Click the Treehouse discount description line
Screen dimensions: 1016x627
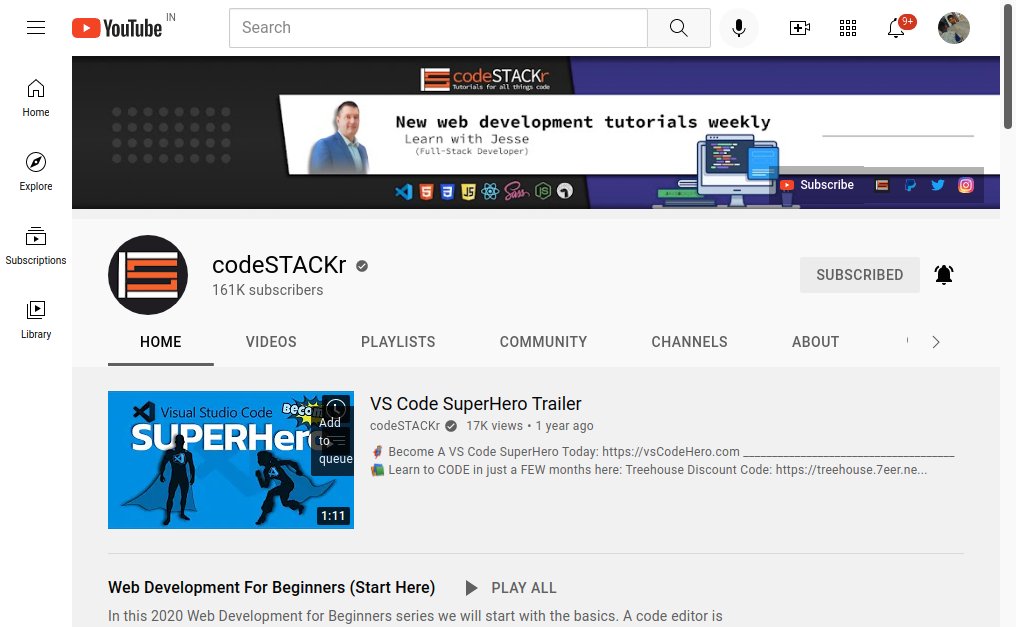[x=649, y=470]
